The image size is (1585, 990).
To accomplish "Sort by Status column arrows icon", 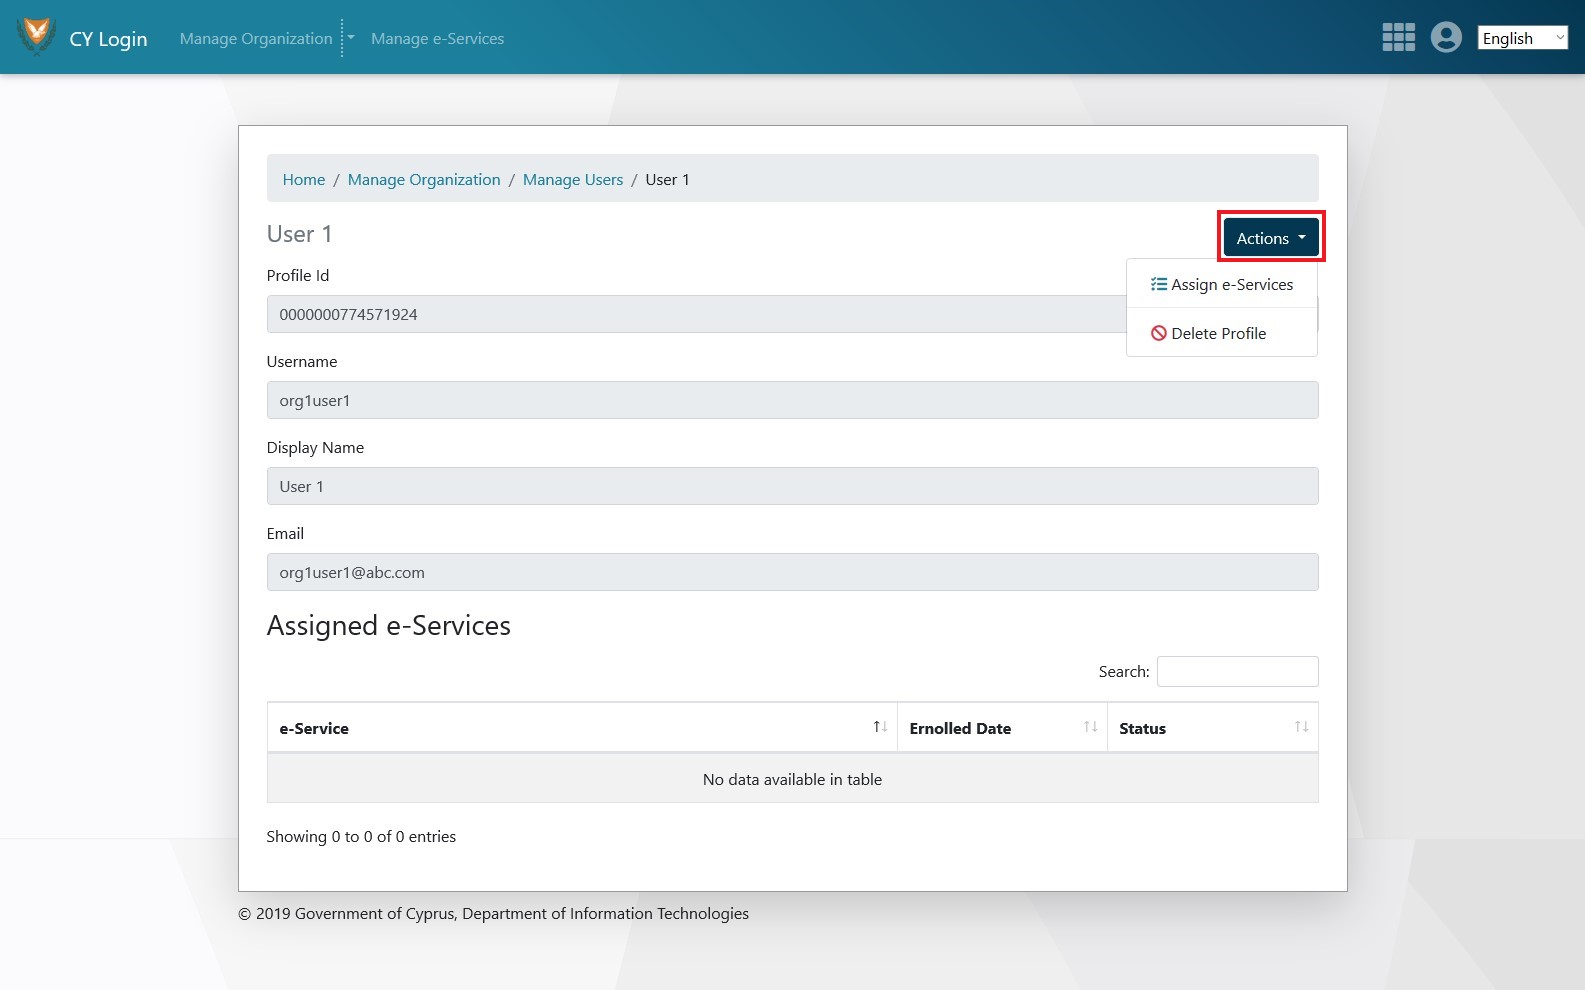I will [x=1301, y=727].
